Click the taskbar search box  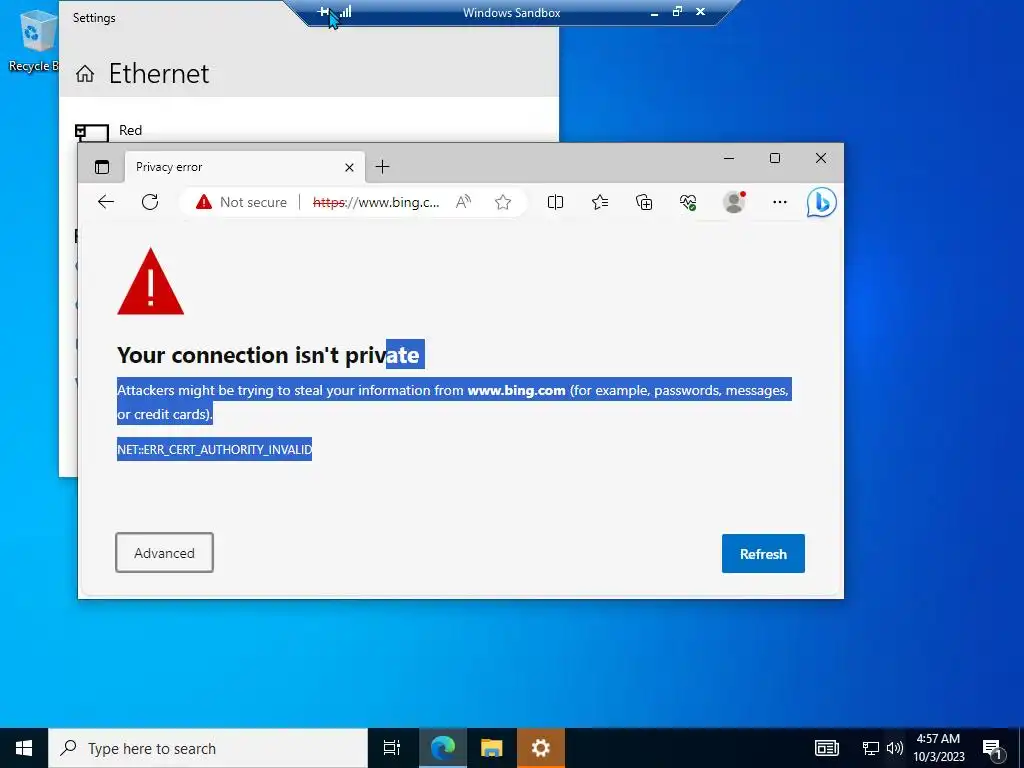[208, 748]
